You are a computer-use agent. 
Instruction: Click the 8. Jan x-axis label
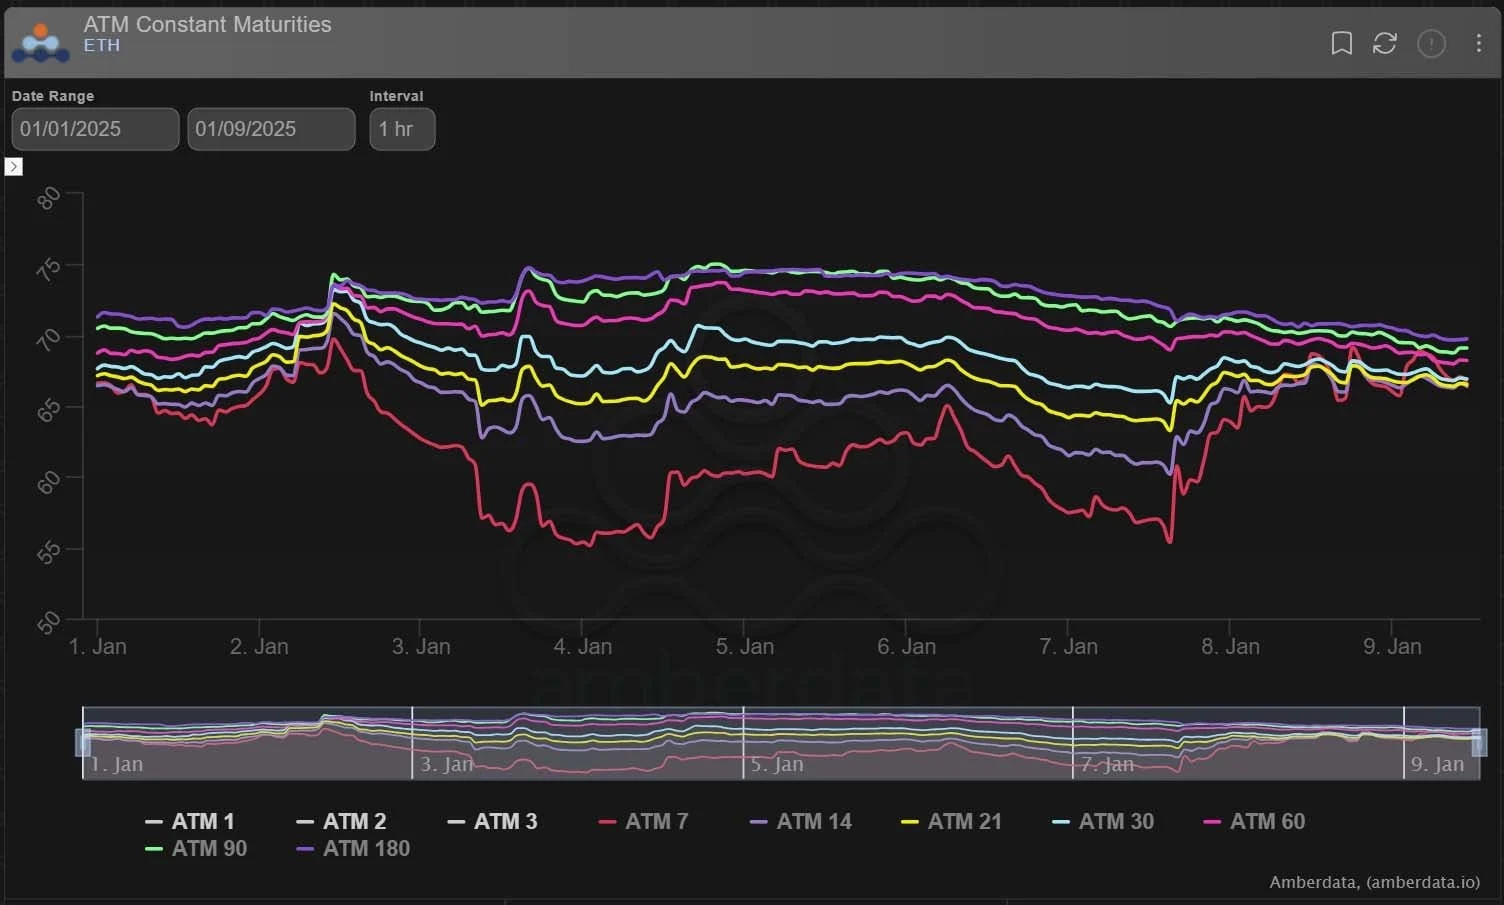(1230, 647)
